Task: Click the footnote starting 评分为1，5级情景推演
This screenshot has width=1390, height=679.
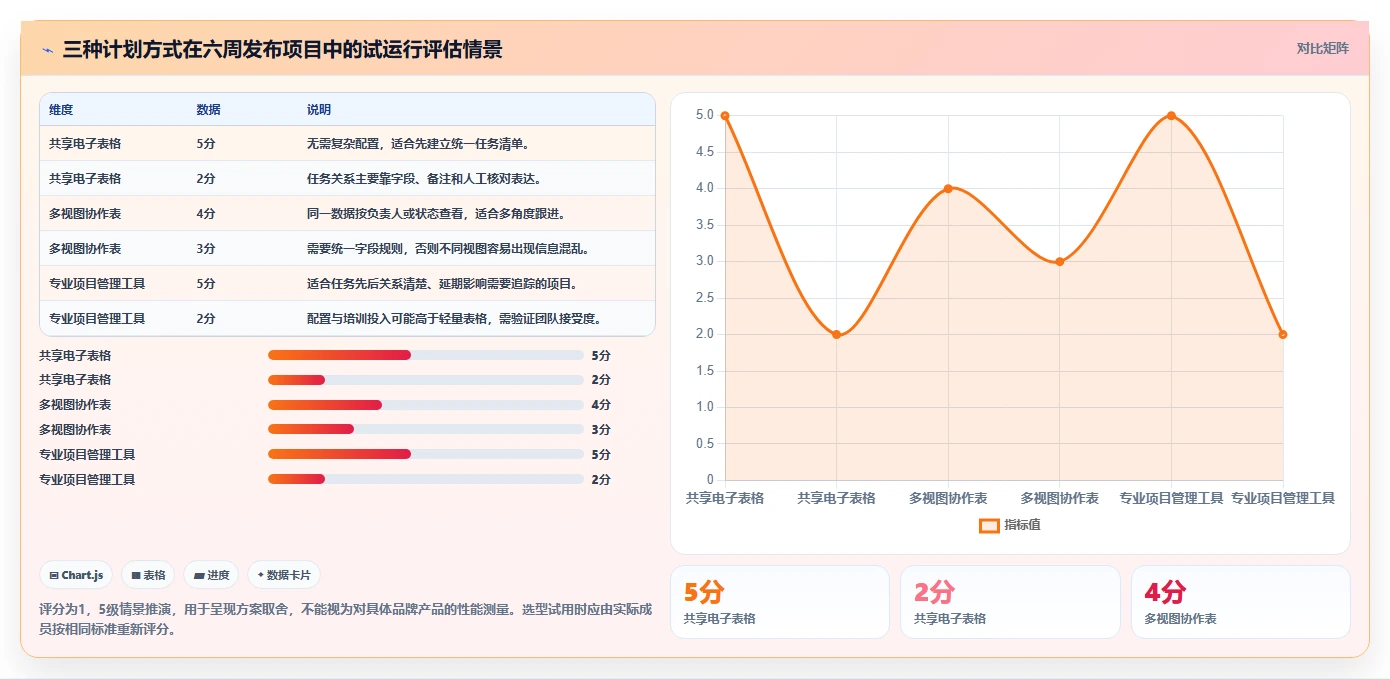Action: (346, 619)
